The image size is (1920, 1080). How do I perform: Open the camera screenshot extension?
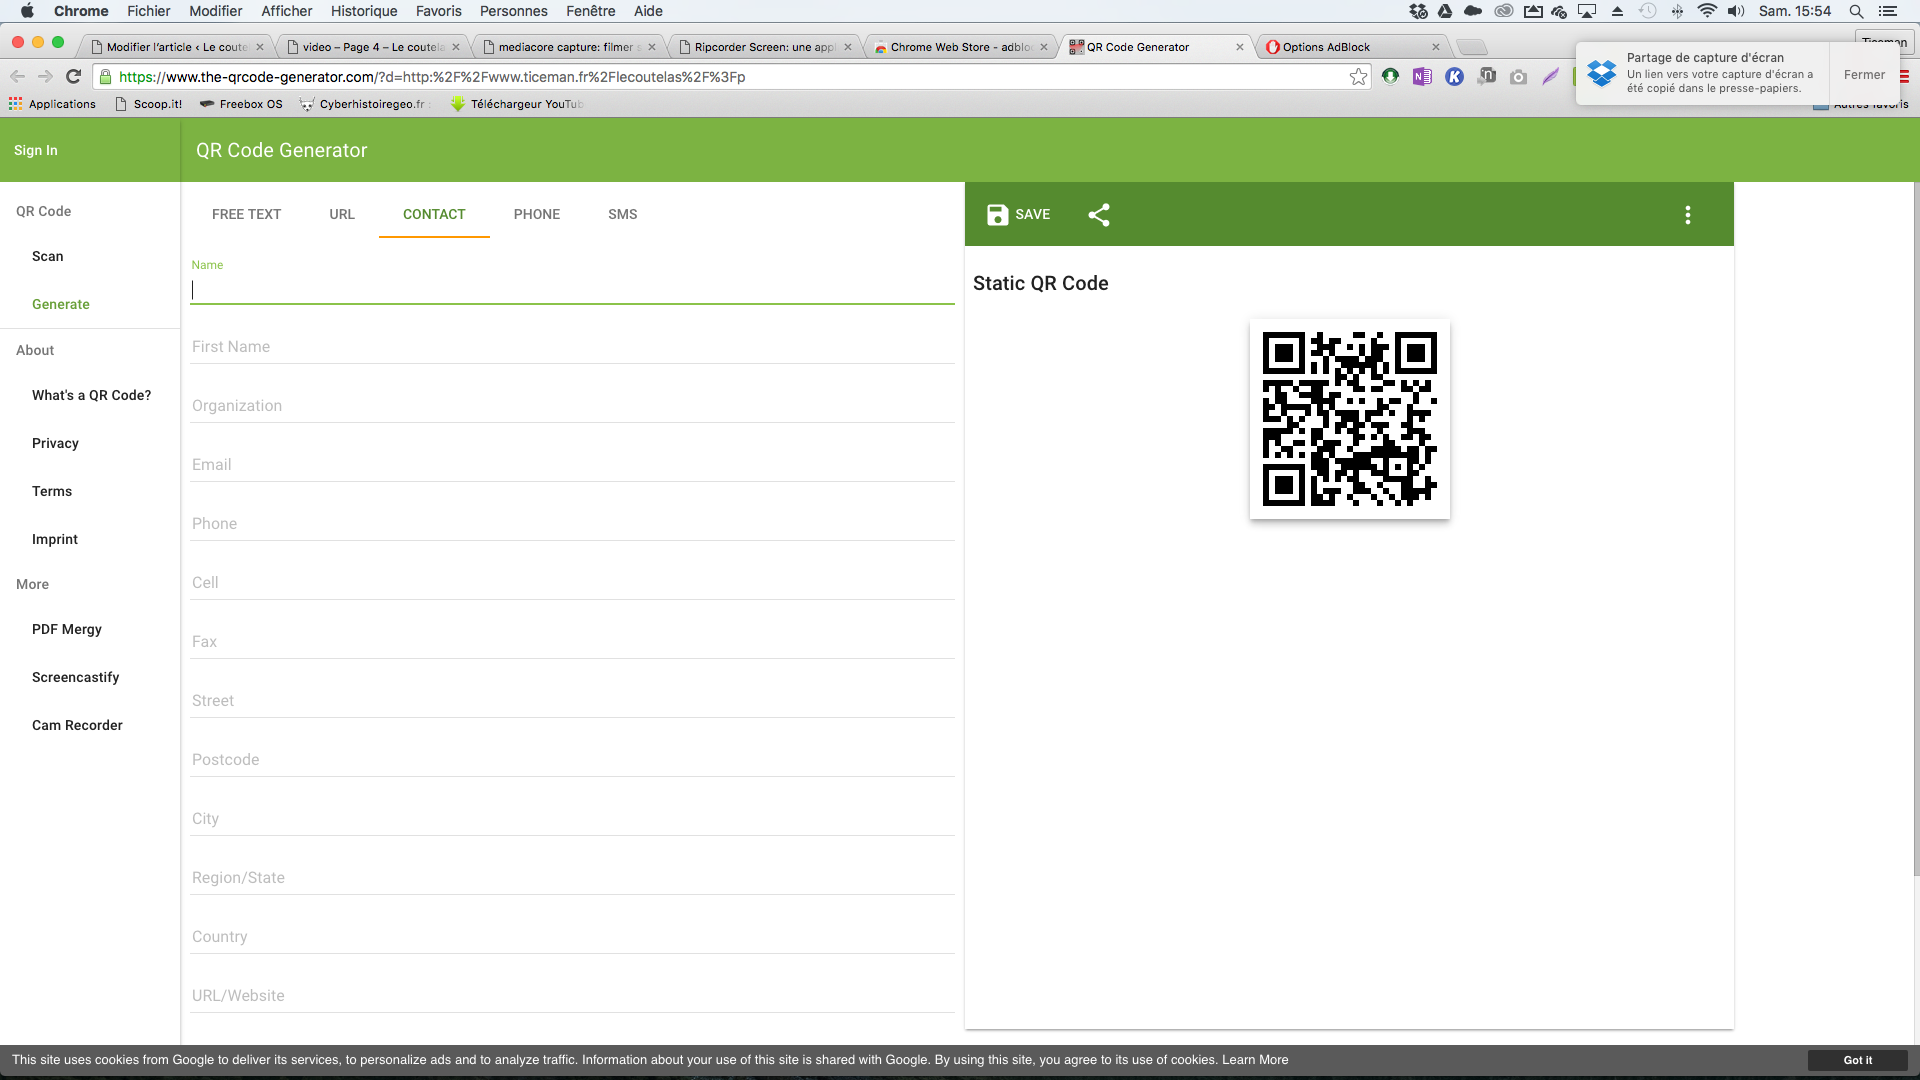coord(1518,77)
